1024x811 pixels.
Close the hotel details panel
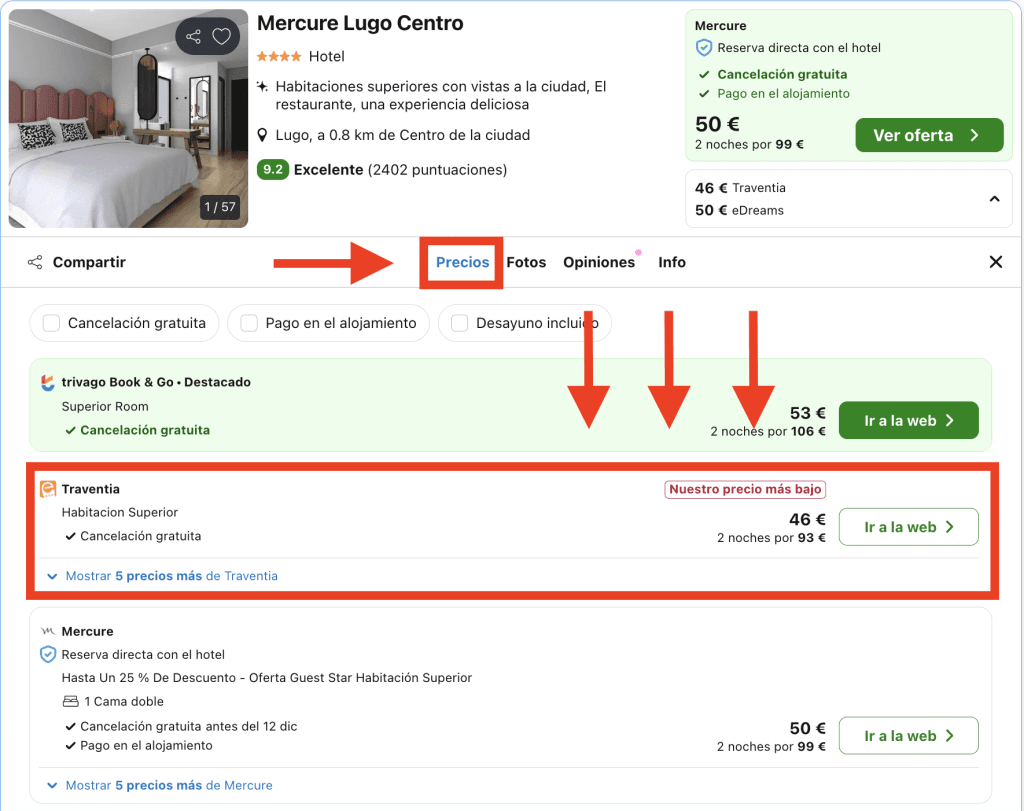pos(995,262)
